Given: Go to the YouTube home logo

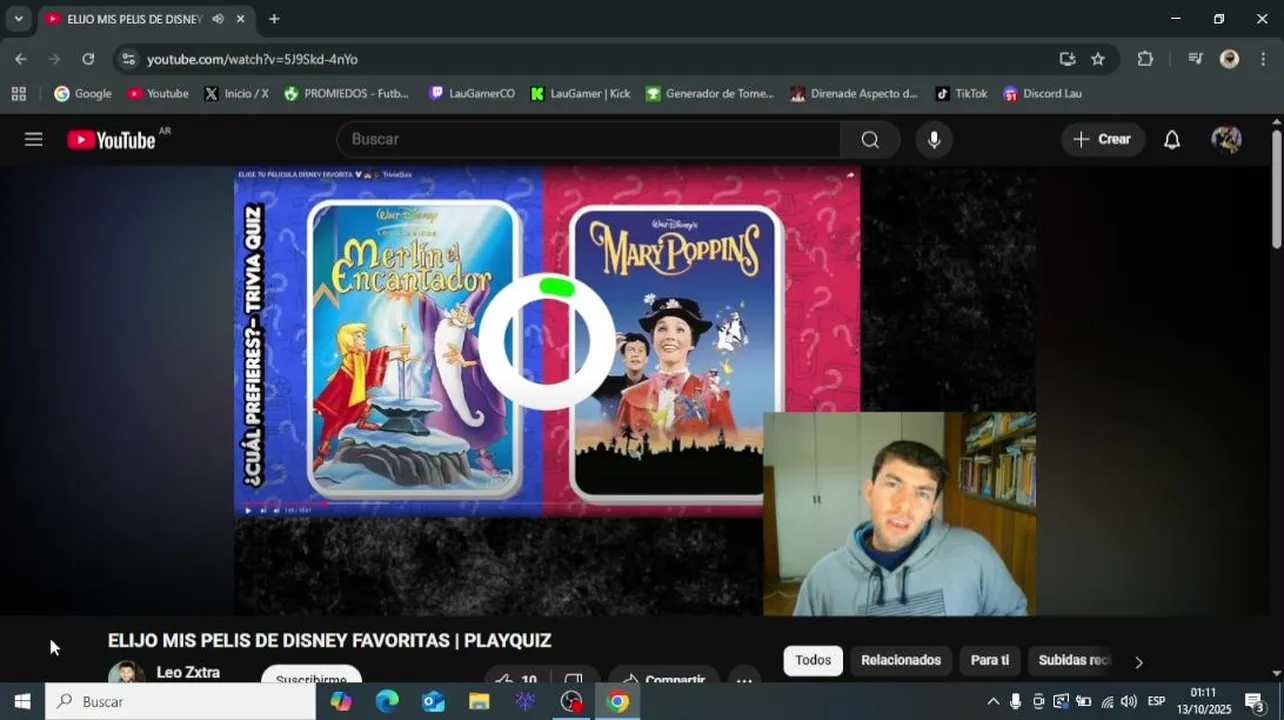Looking at the screenshot, I should 112,140.
